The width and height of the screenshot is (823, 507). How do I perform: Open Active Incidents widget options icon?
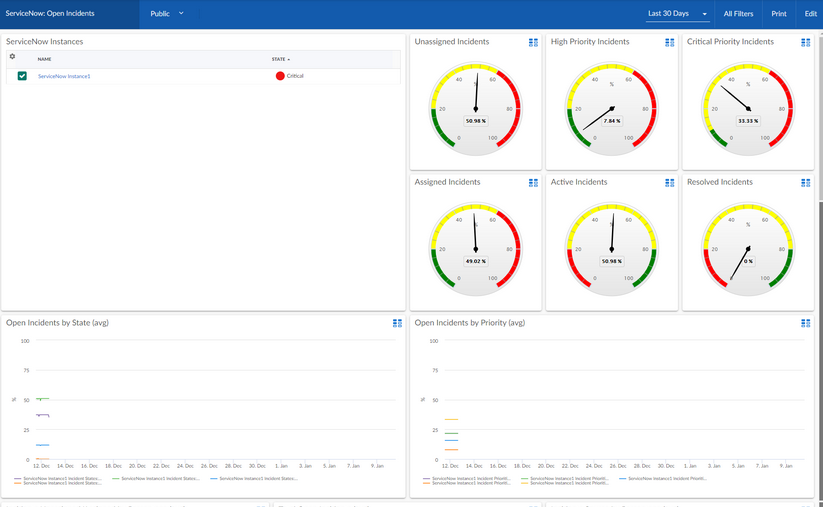pyautogui.click(x=669, y=183)
